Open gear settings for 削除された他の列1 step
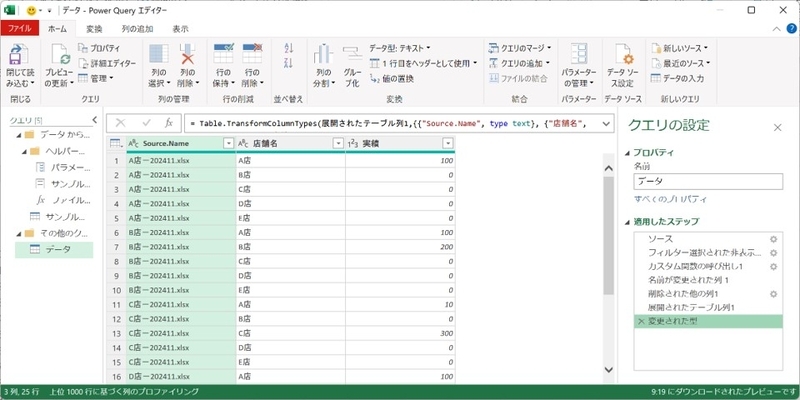The height and width of the screenshot is (400, 800). click(x=773, y=294)
